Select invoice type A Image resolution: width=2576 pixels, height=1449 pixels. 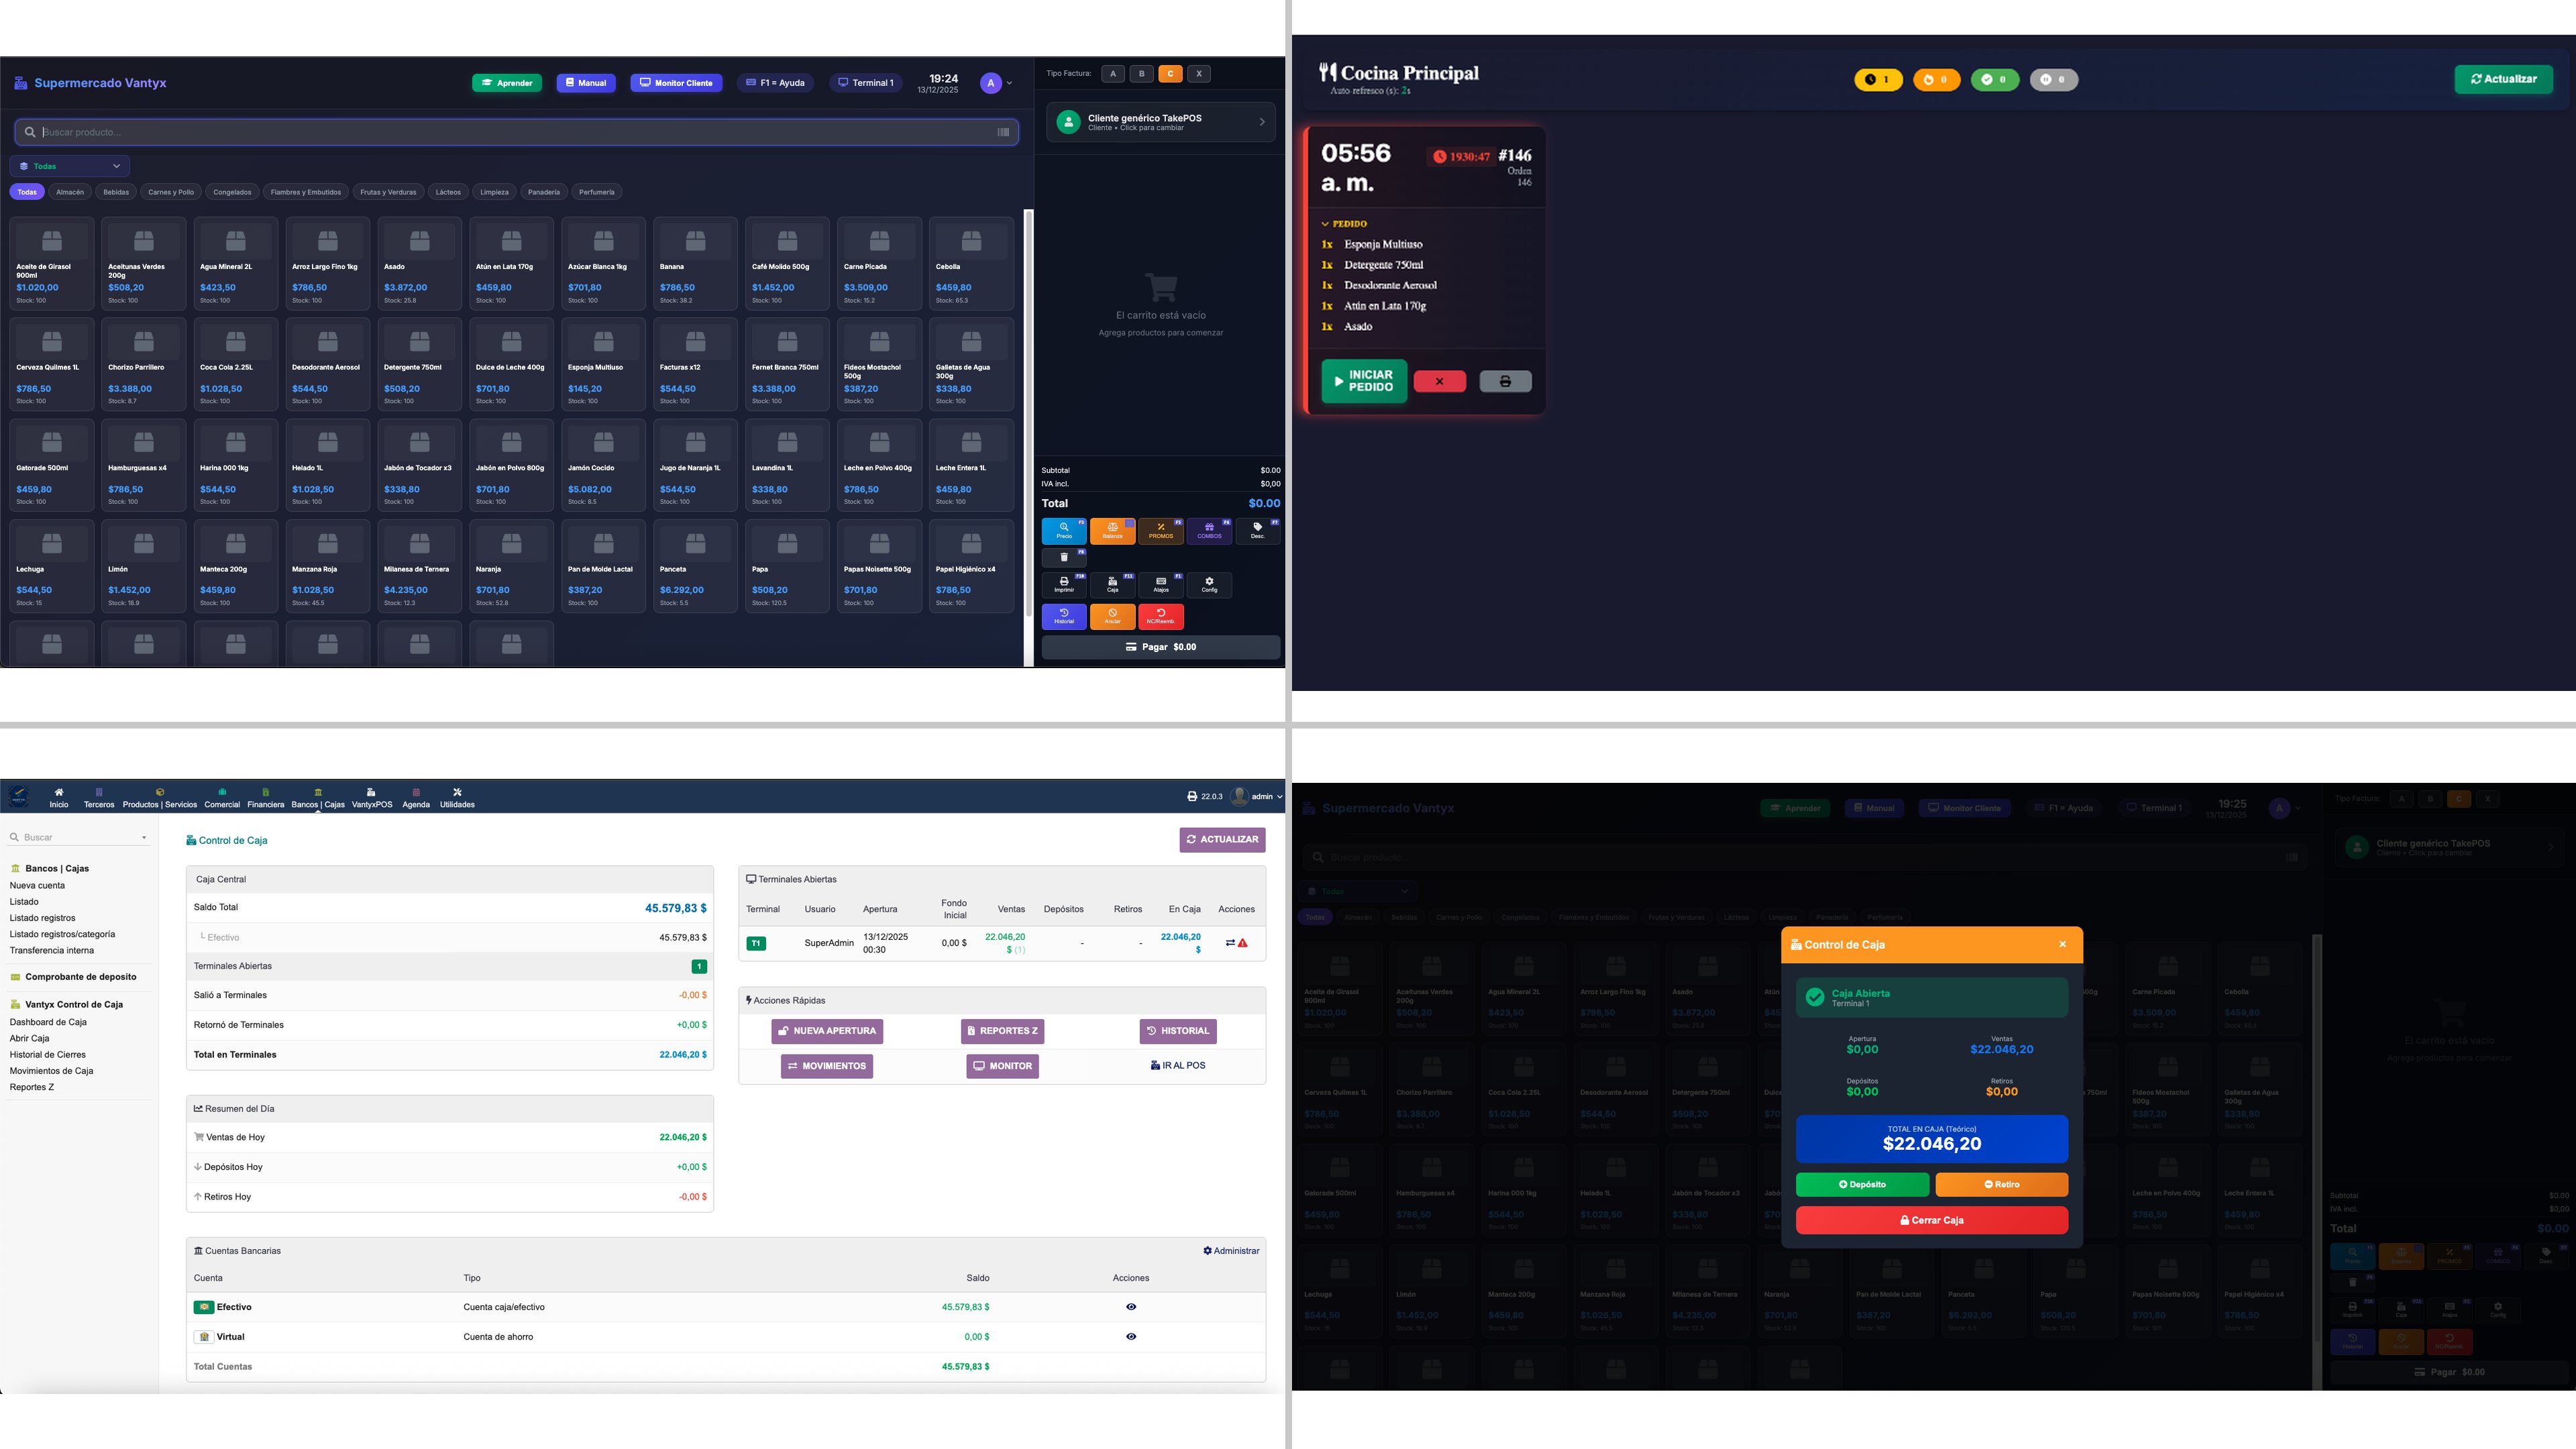[x=1112, y=73]
